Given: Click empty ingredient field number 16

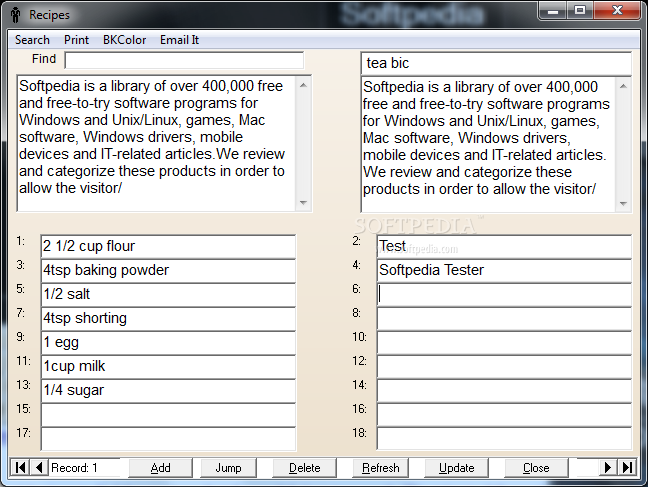Looking at the screenshot, I should [x=504, y=414].
